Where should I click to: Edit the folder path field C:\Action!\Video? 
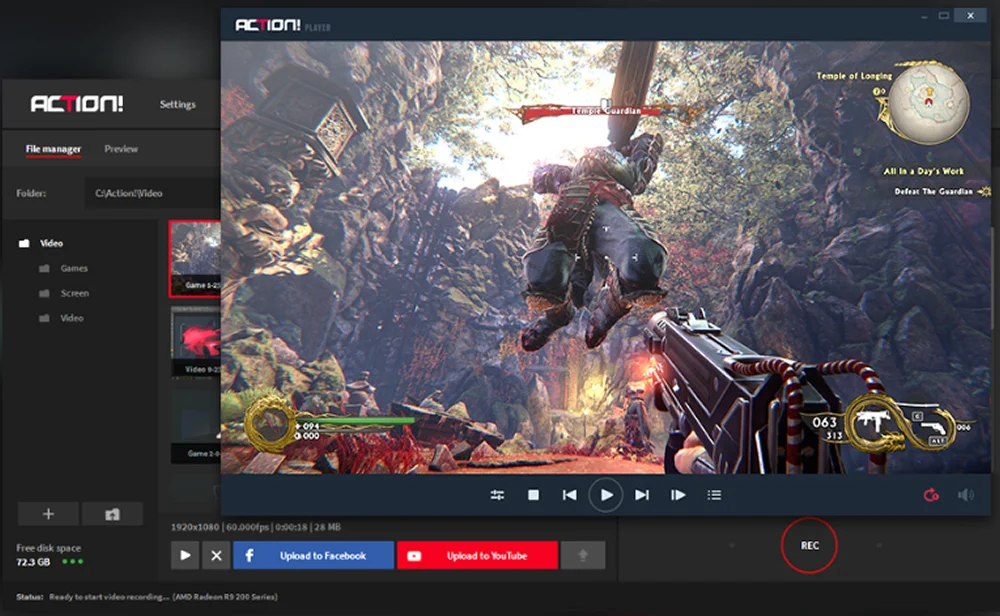tap(153, 193)
